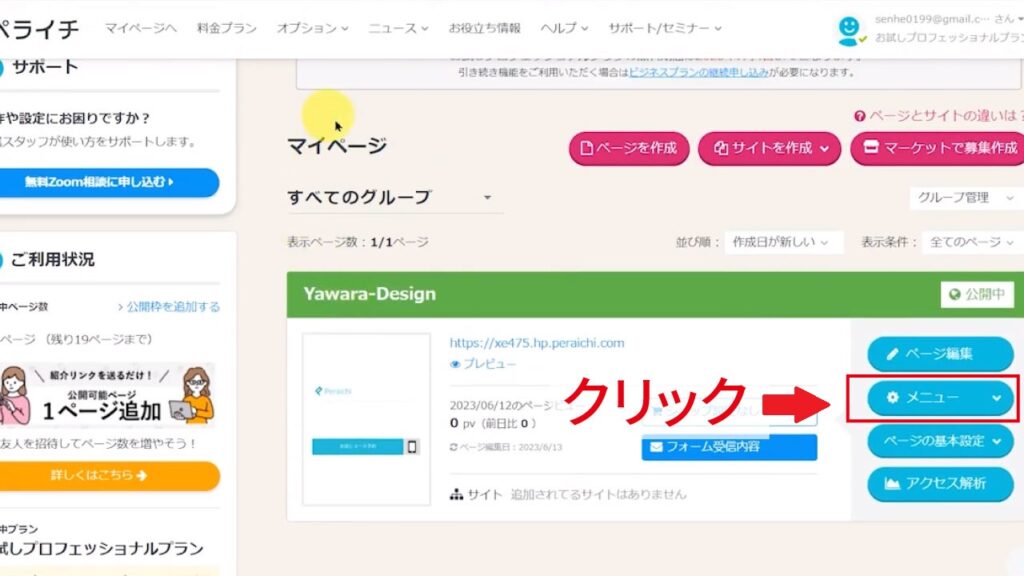This screenshot has height=576, width=1024.
Task: Open the xe475.hp.peraichi.com page URL
Action: [x=537, y=343]
